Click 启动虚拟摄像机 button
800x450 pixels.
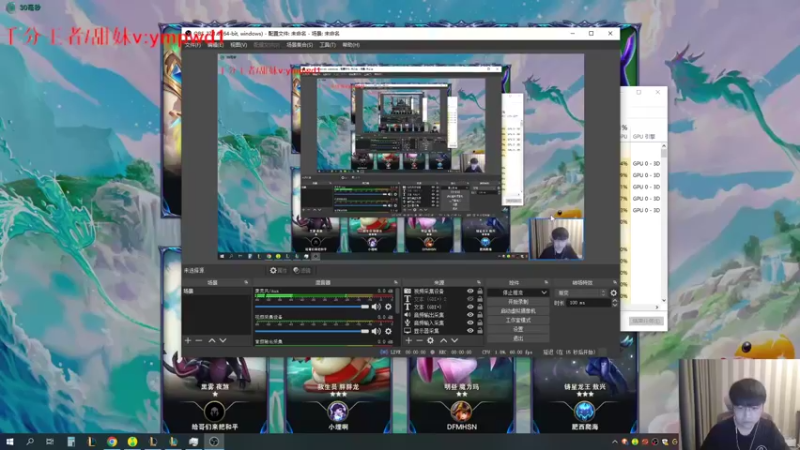pos(518,311)
